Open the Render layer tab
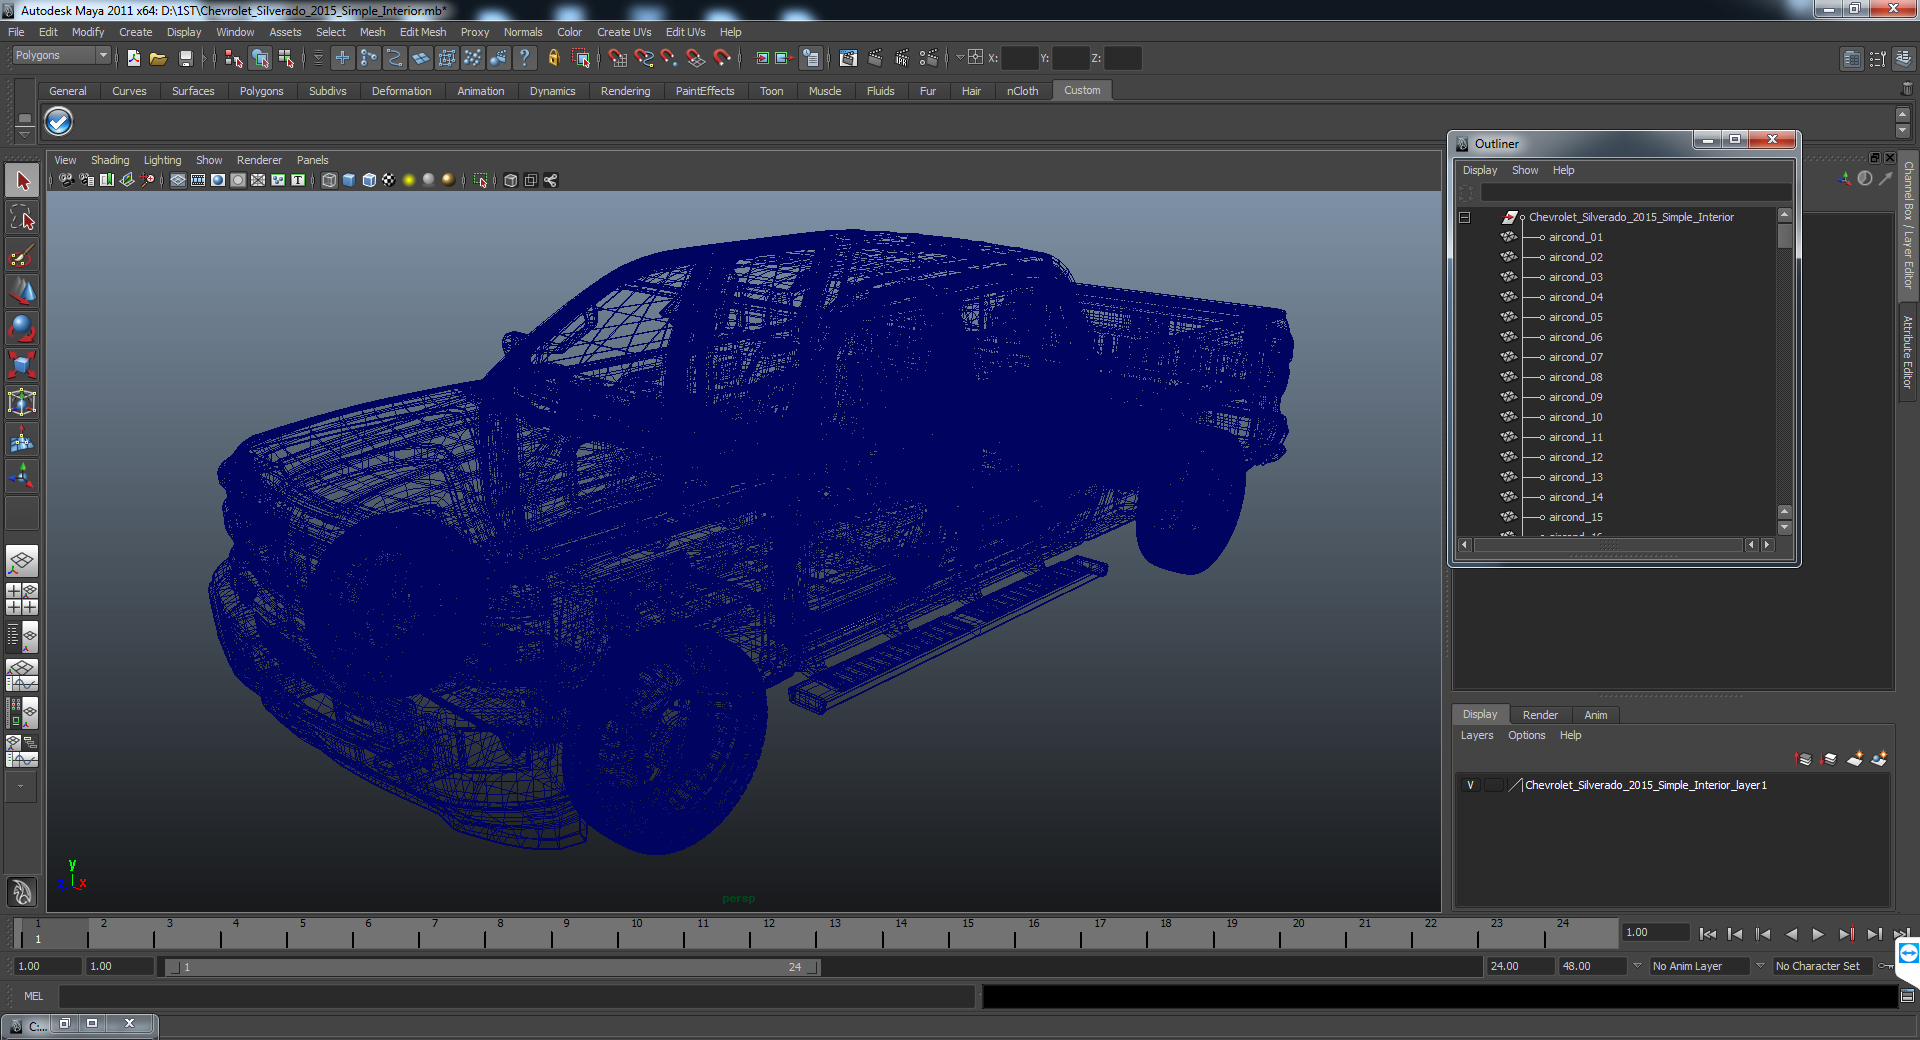The image size is (1920, 1040). (1540, 715)
